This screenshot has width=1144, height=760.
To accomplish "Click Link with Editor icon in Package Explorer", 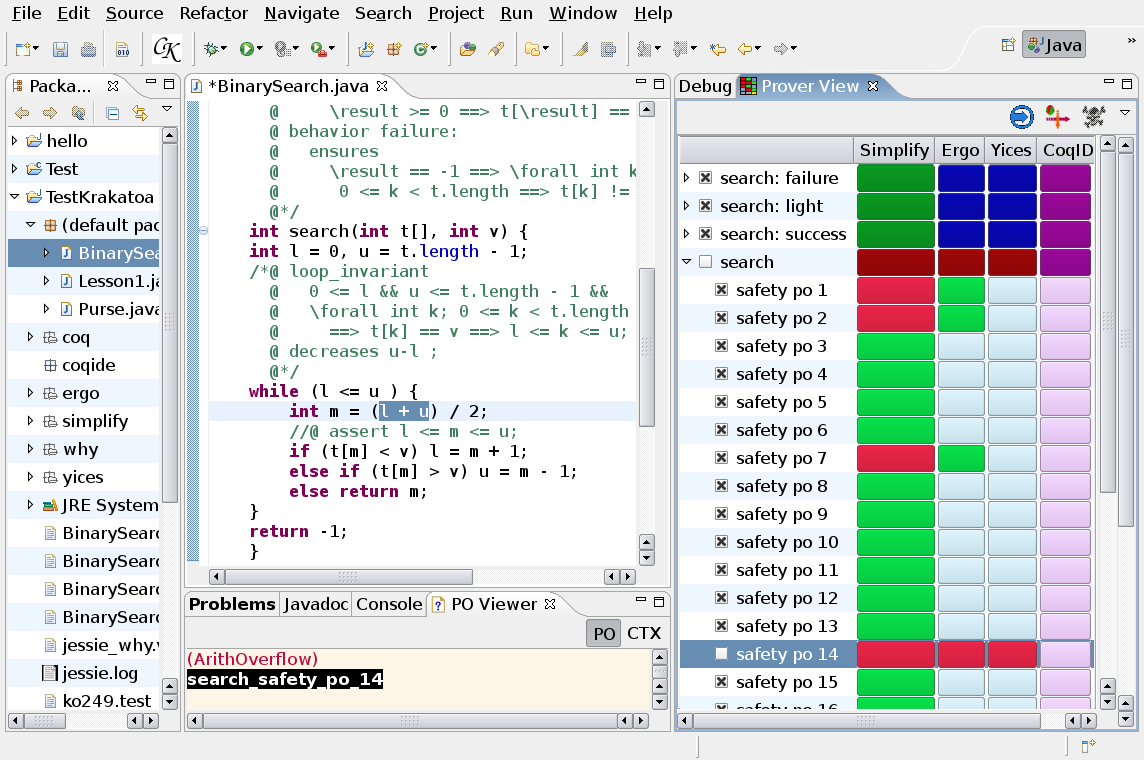I will (x=139, y=113).
